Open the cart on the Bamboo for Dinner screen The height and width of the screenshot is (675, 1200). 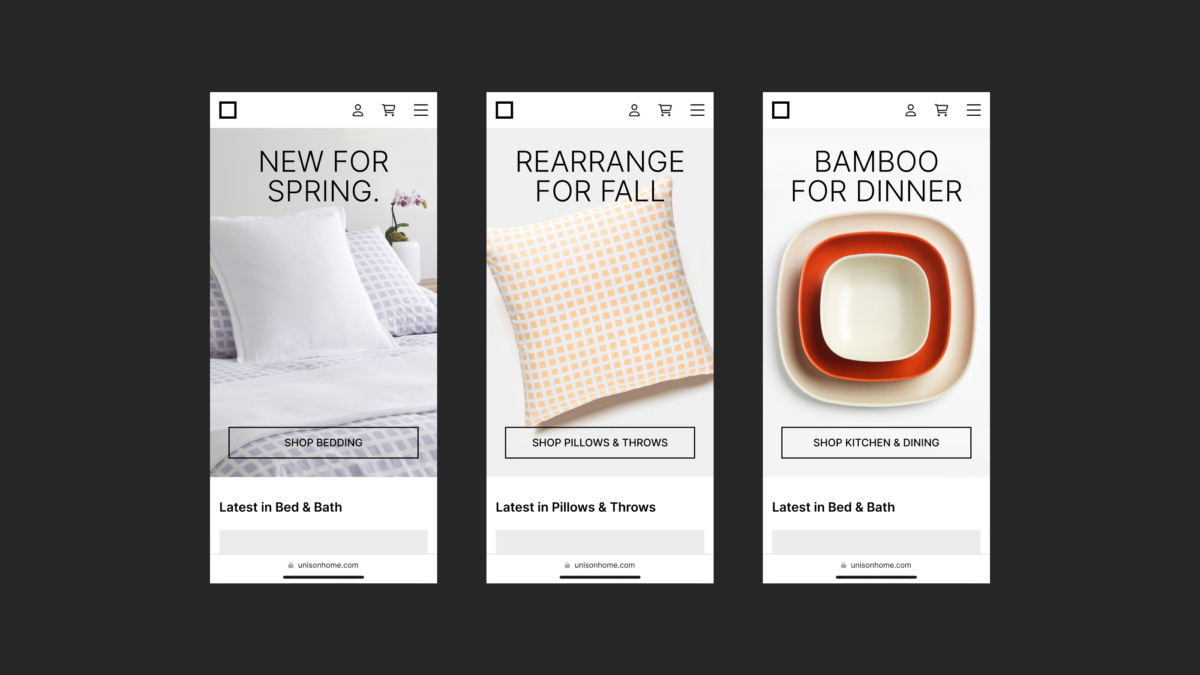(x=941, y=110)
